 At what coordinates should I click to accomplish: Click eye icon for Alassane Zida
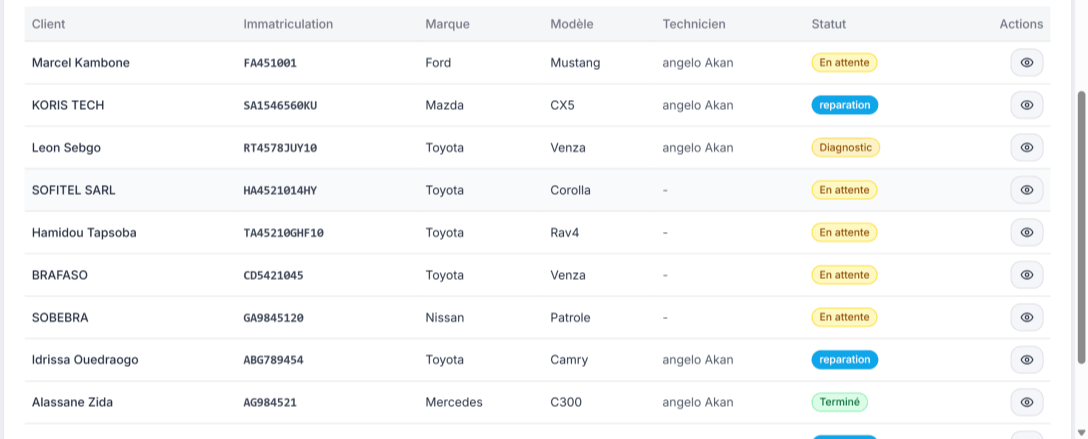(1026, 402)
